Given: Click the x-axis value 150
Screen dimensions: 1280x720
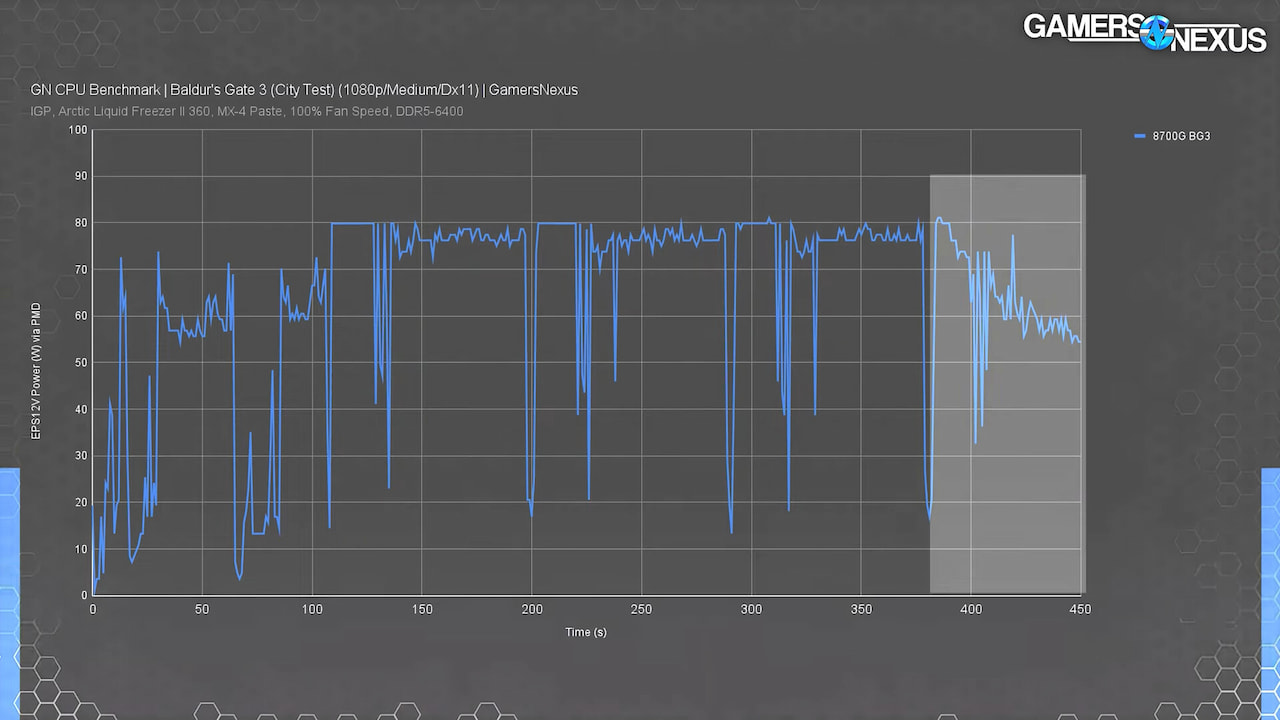Looking at the screenshot, I should pos(422,609).
